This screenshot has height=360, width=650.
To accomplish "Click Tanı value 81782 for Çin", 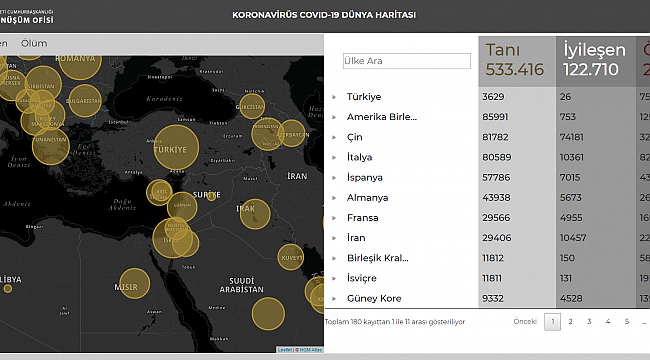I will (x=495, y=137).
